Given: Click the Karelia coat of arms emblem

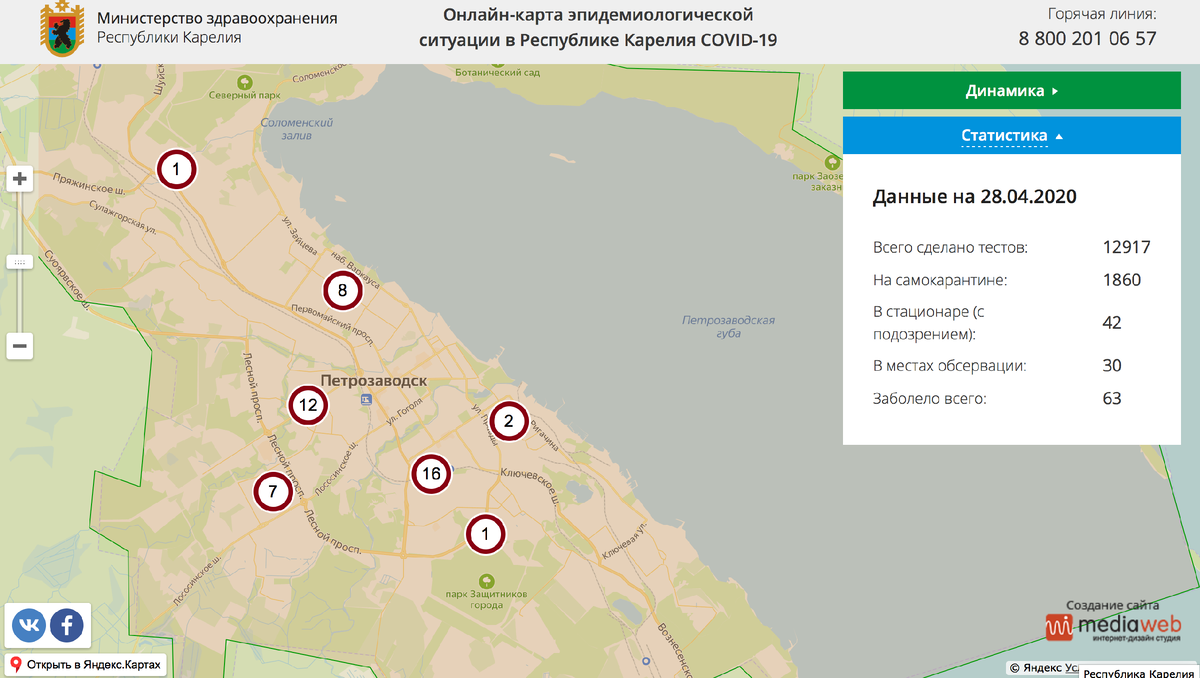Looking at the screenshot, I should [60, 30].
